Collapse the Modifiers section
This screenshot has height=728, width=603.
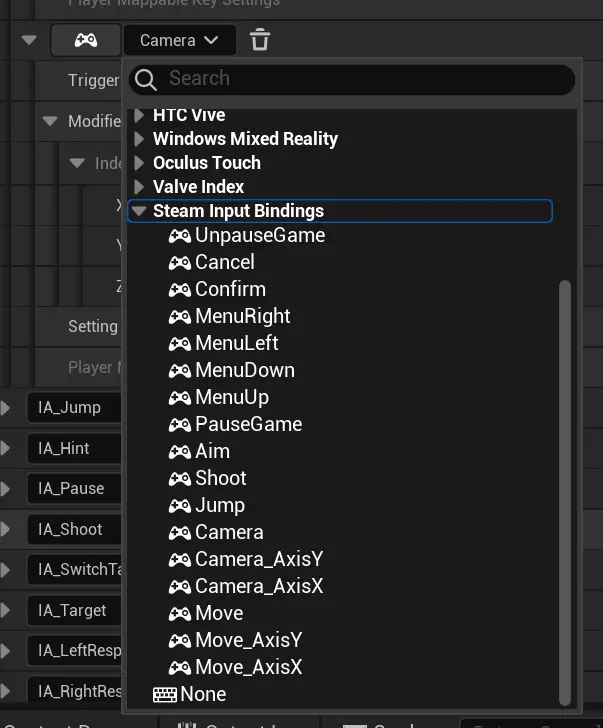pyautogui.click(x=50, y=121)
